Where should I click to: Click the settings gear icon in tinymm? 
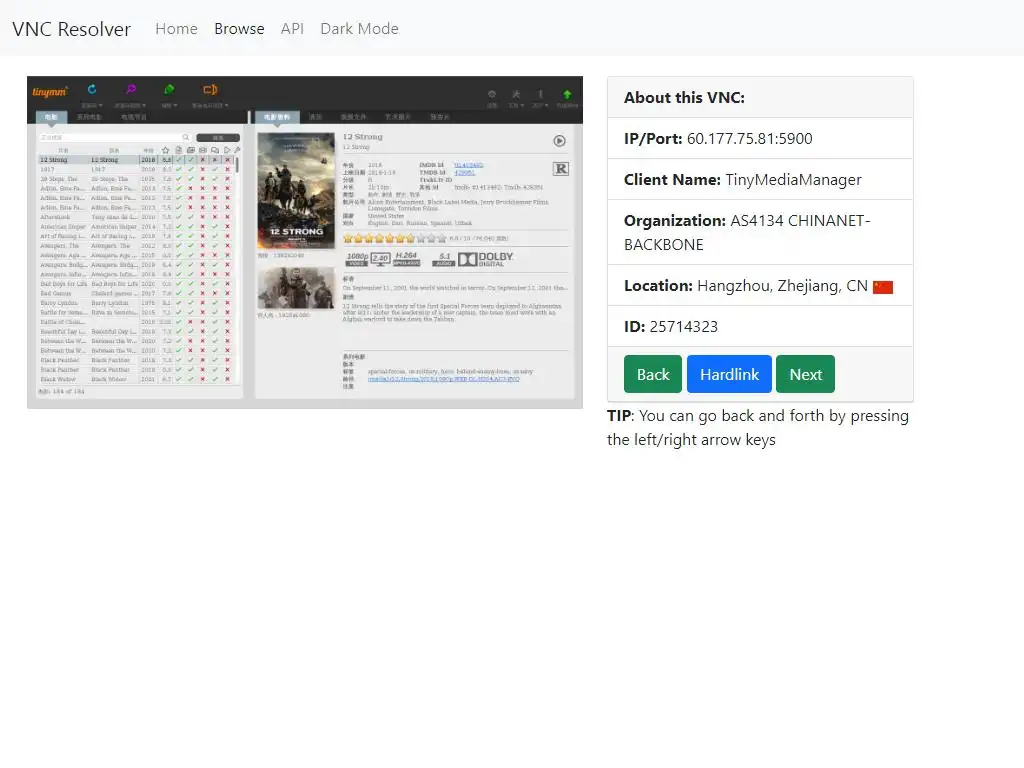coord(492,94)
